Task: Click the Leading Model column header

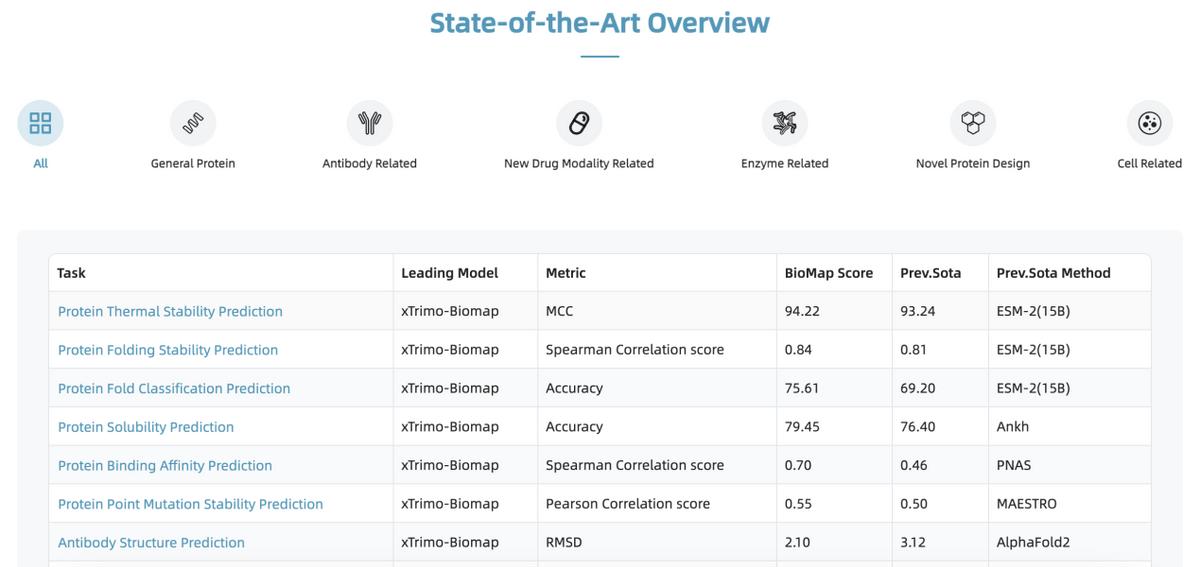Action: click(x=449, y=273)
